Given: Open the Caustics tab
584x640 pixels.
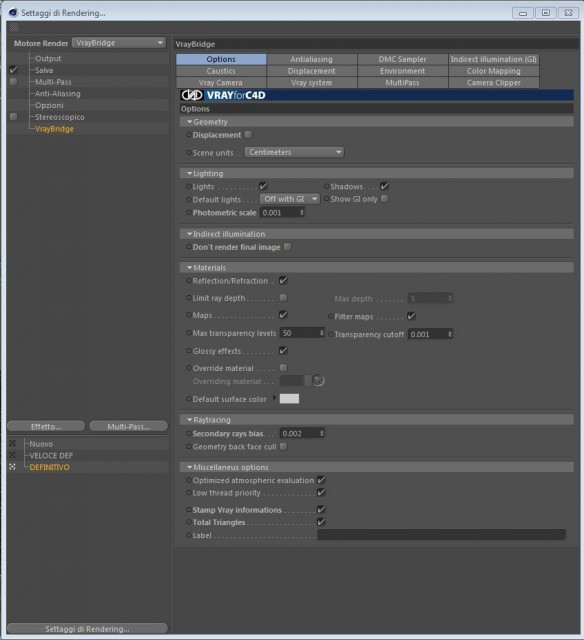Looking at the screenshot, I should 221,71.
